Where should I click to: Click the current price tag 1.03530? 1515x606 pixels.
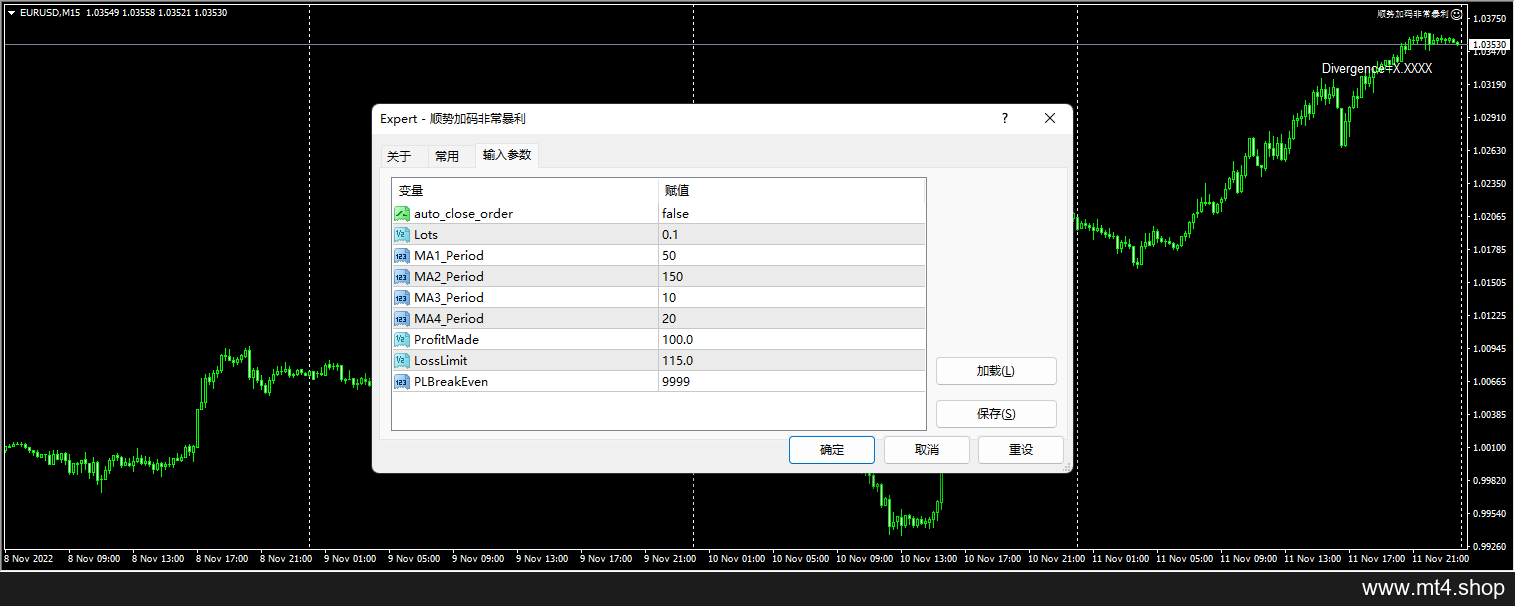pos(1489,44)
